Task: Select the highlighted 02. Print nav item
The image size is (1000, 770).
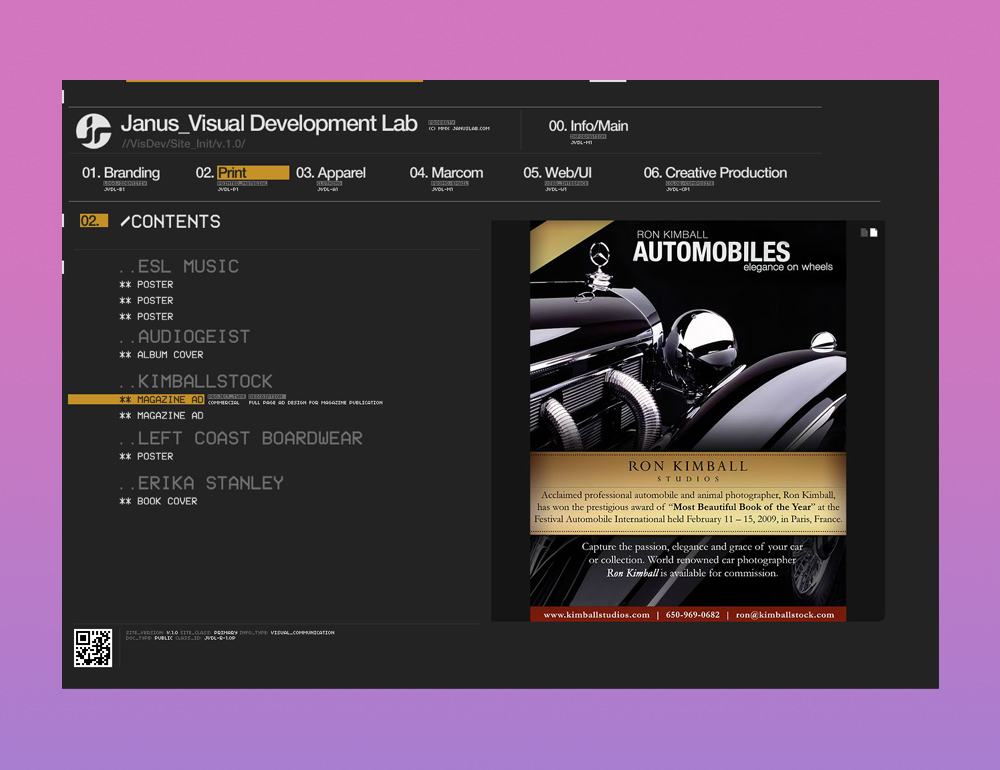Action: point(242,172)
